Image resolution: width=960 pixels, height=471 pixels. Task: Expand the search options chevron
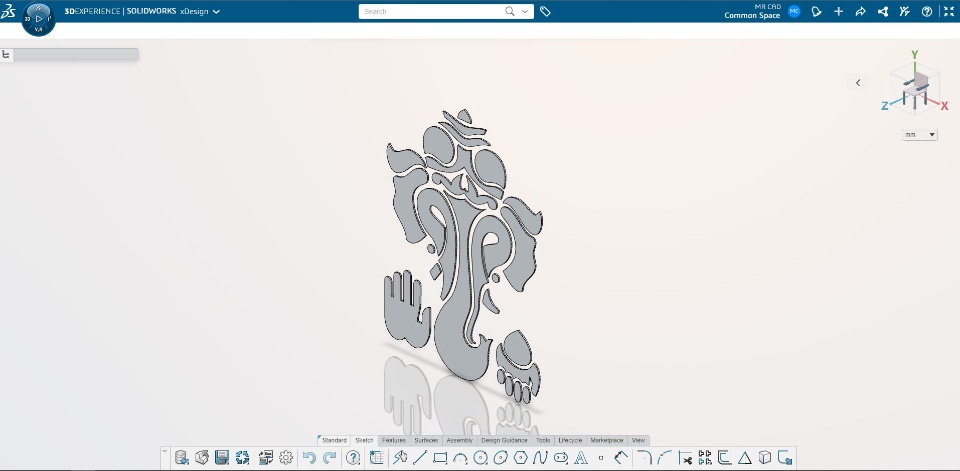pos(525,12)
